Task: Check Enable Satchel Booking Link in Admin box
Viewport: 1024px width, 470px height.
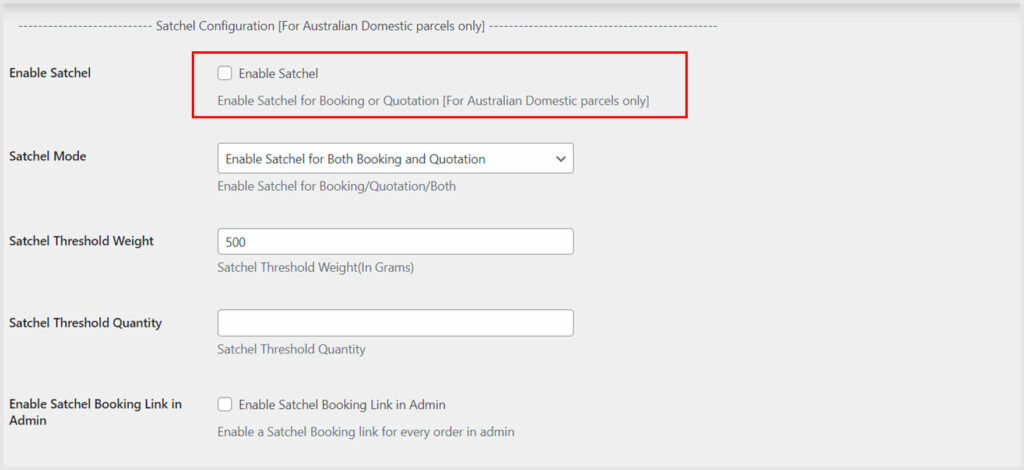Action: point(225,405)
